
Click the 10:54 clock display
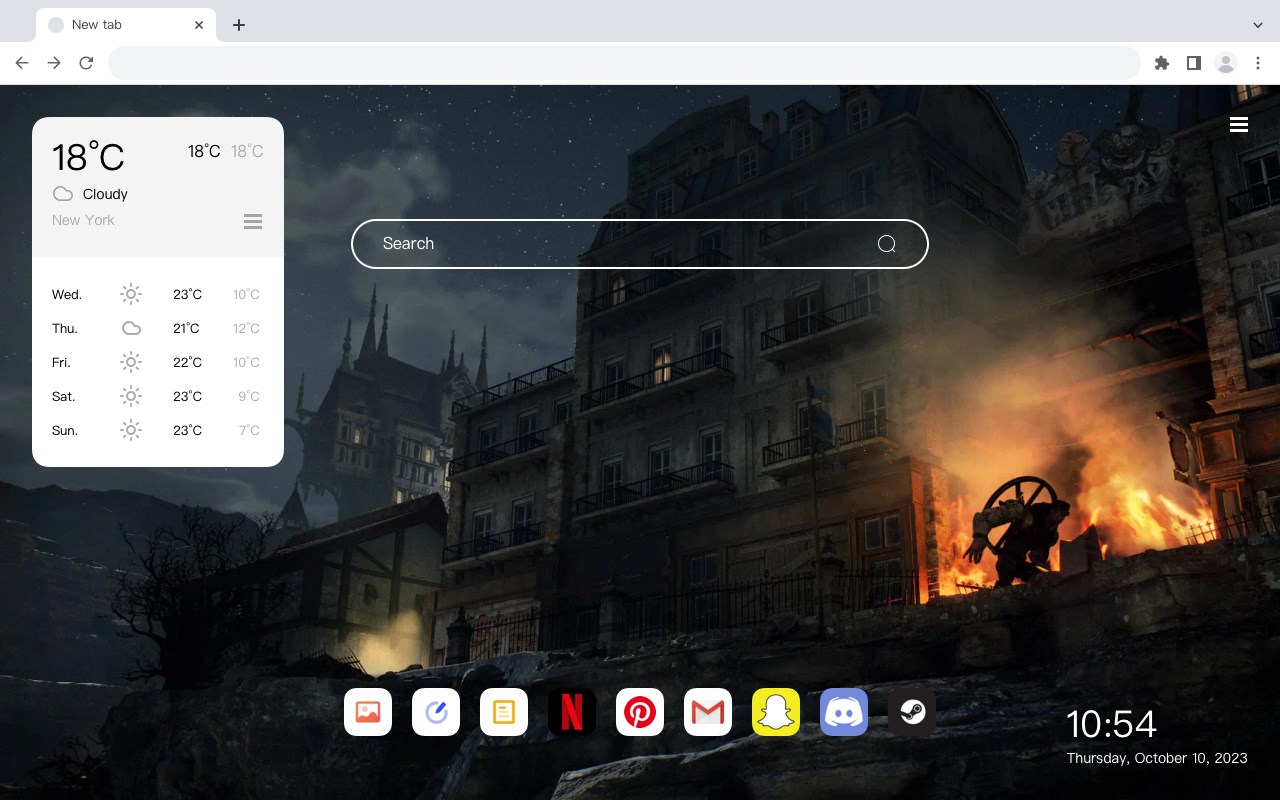(1111, 724)
